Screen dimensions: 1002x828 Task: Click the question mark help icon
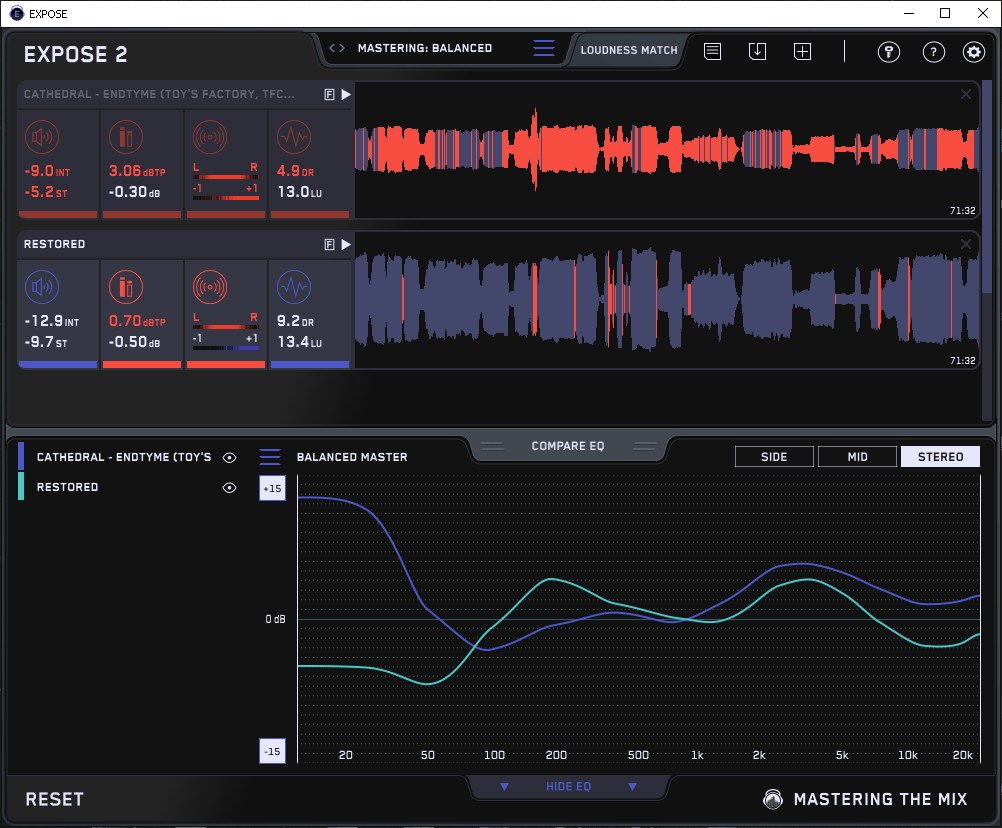933,52
